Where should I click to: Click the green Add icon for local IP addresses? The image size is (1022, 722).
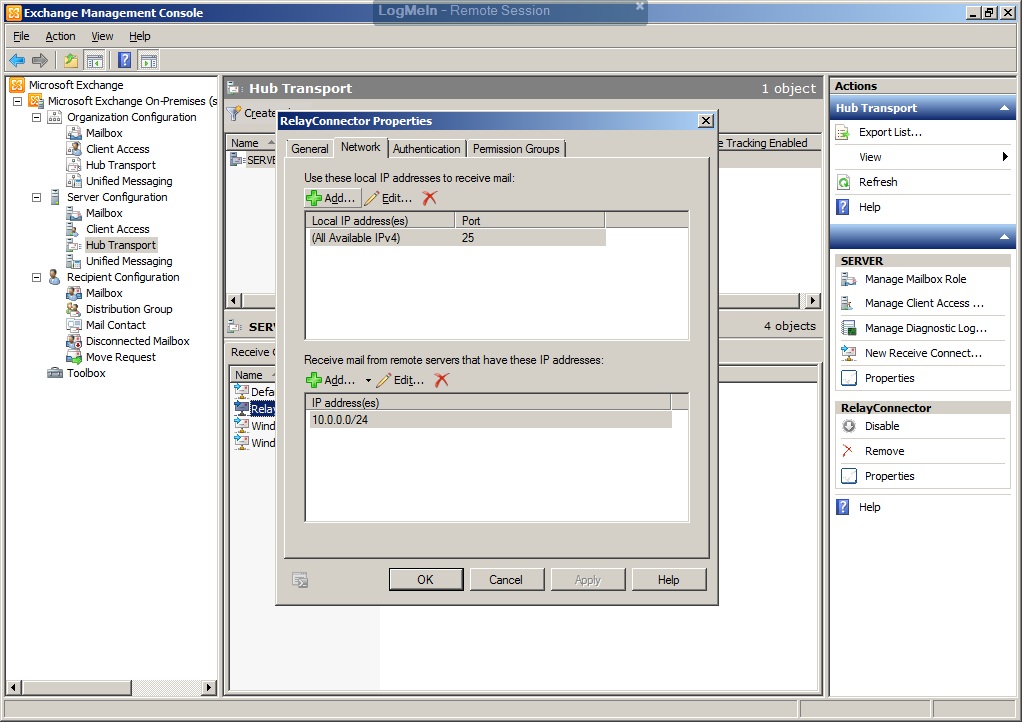click(314, 198)
